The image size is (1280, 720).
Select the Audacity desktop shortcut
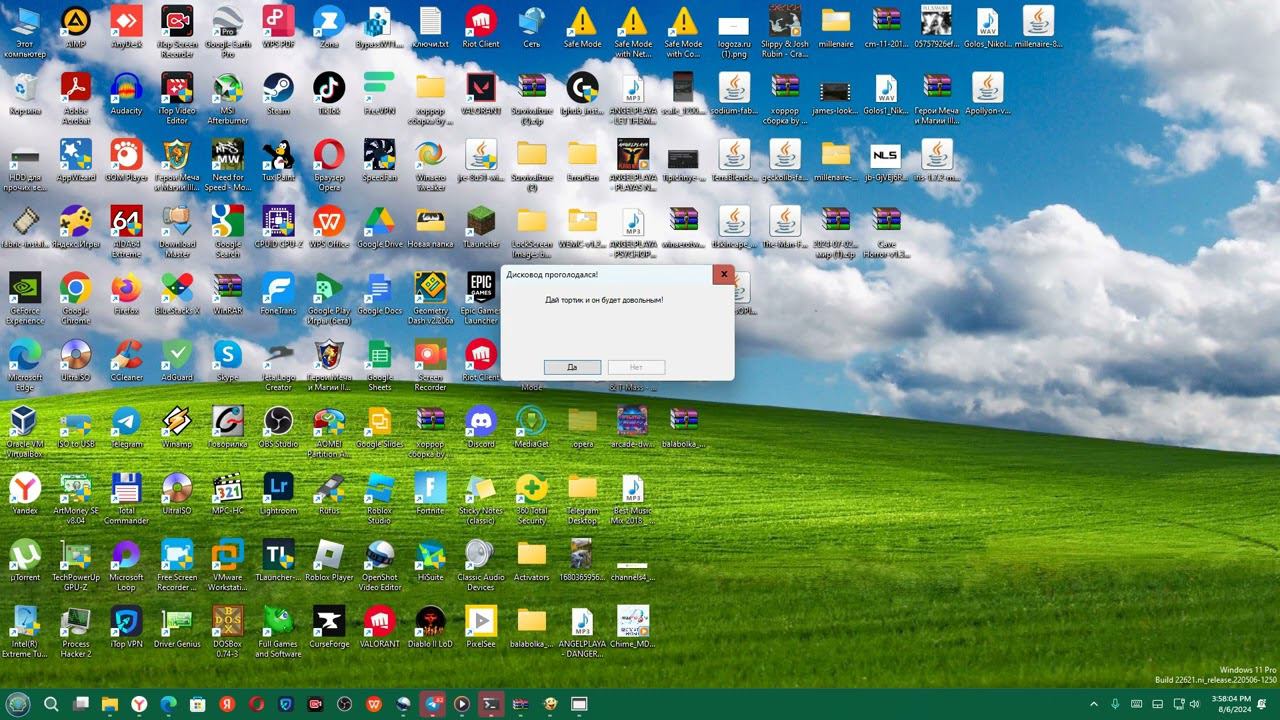(126, 94)
